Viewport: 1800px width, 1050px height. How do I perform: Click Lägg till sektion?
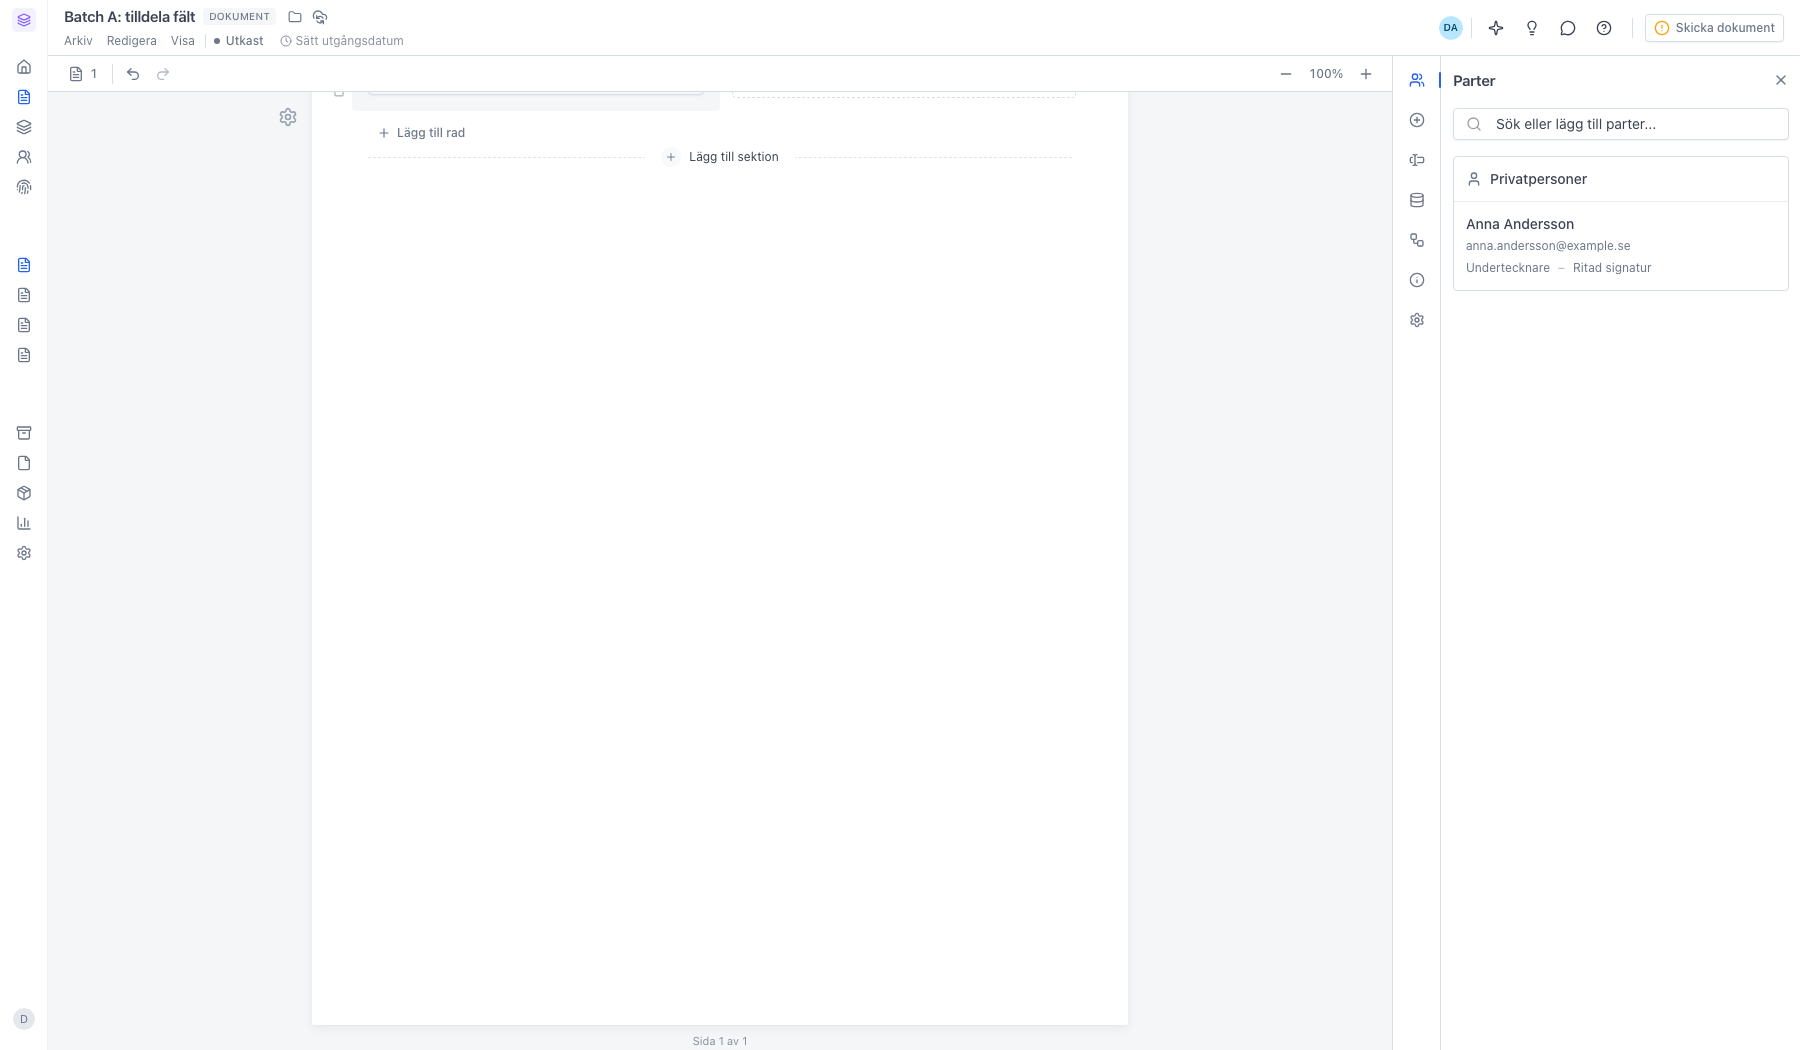(722, 157)
